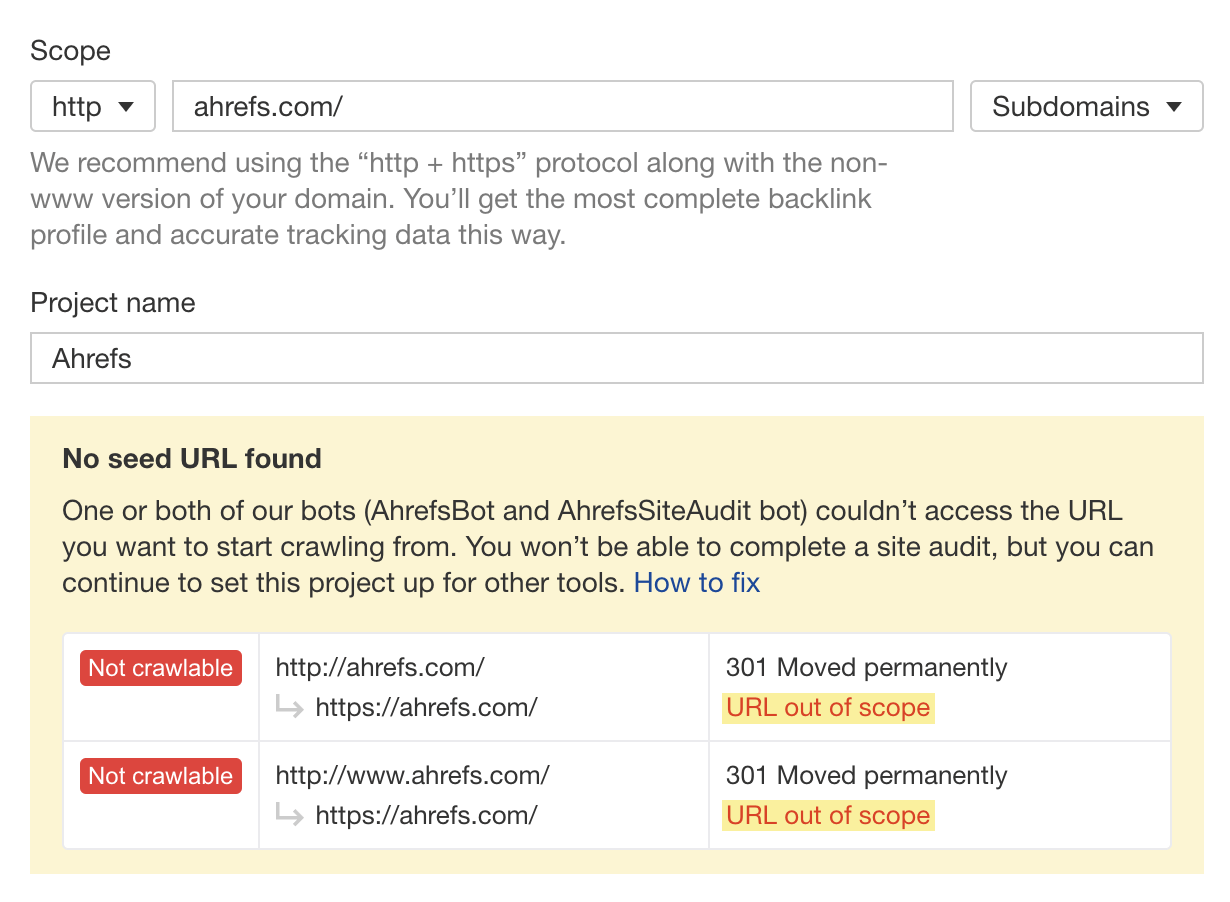1230x902 pixels.
Task: Open the Subdomains scope dropdown
Action: click(x=1086, y=105)
